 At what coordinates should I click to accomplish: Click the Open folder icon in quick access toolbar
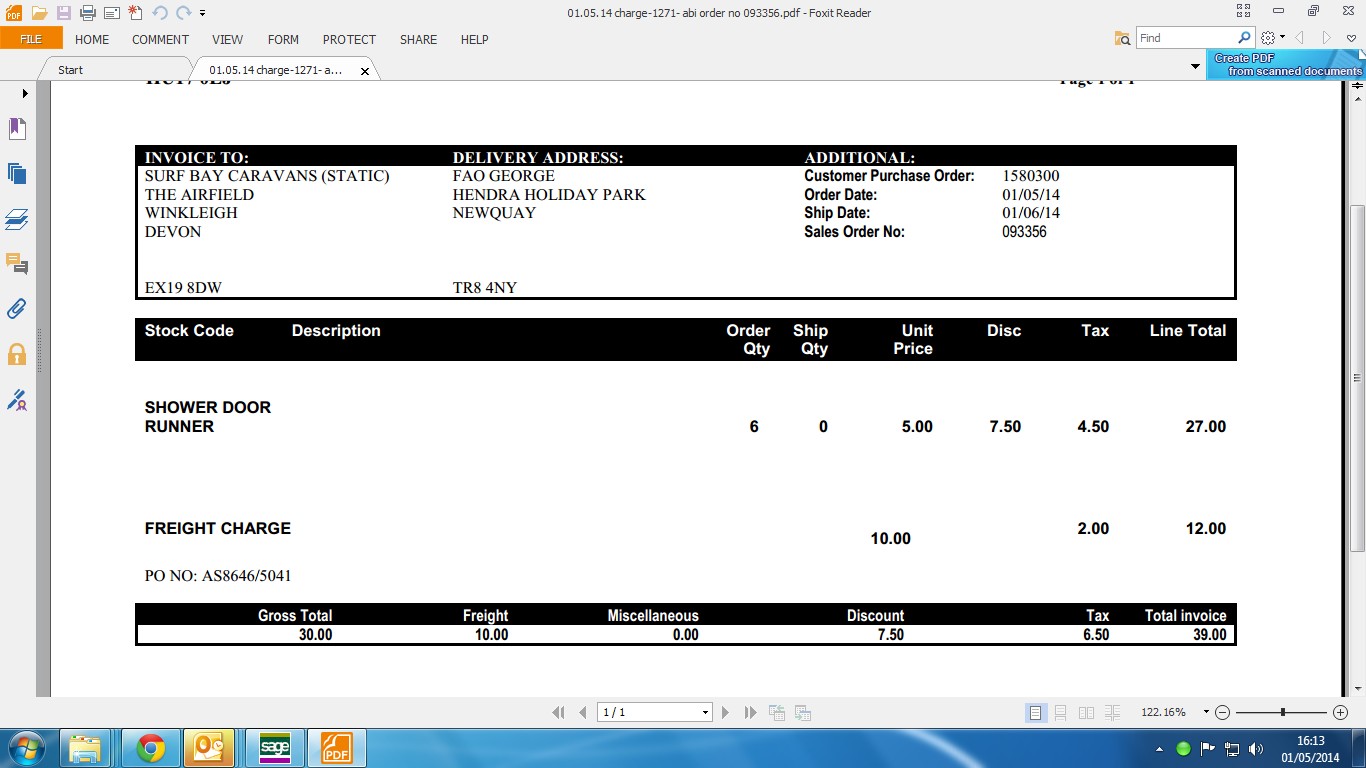(39, 13)
